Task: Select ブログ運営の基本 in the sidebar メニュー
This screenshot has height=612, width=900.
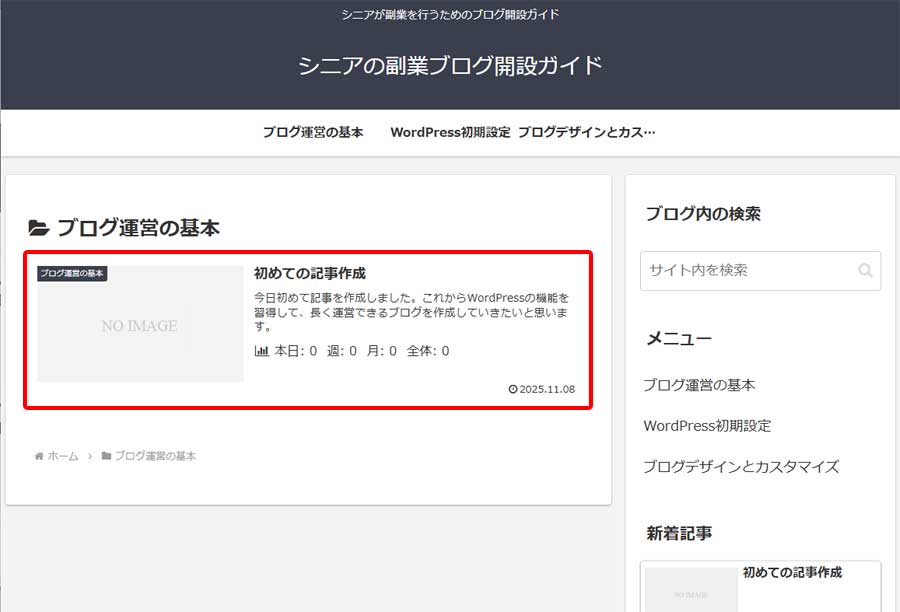Action: (x=699, y=384)
